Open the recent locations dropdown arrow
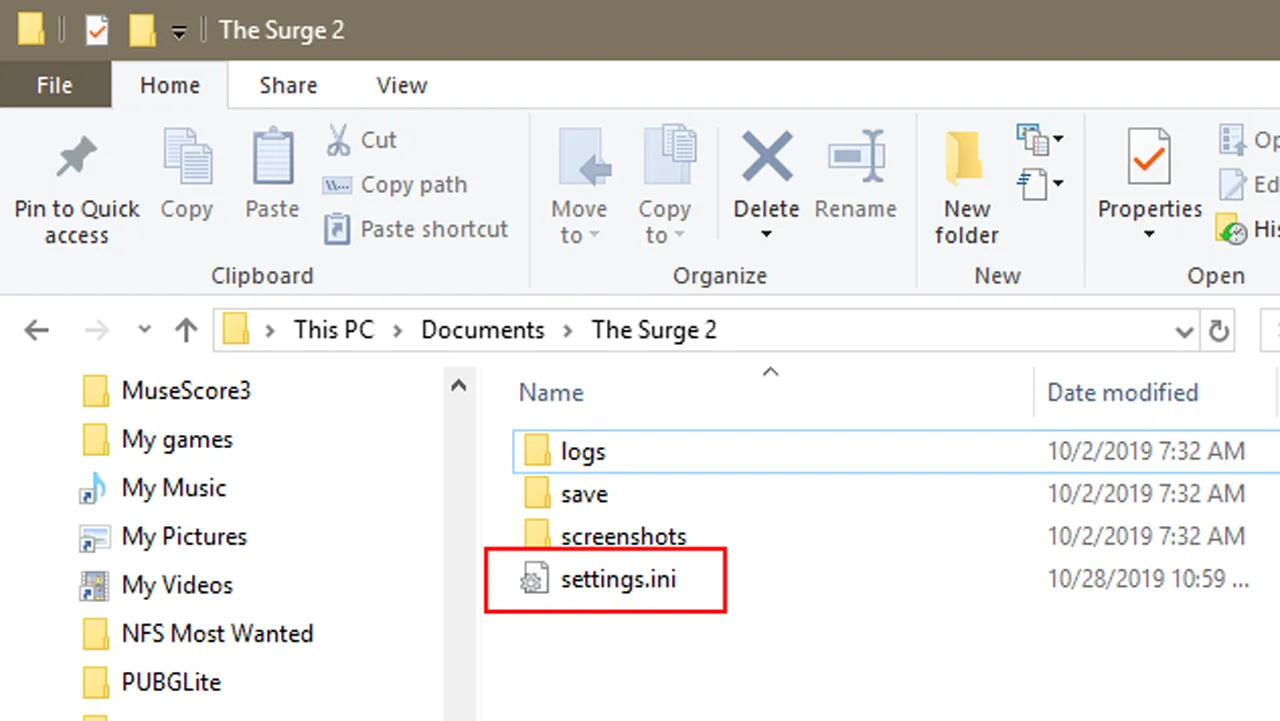 (x=144, y=330)
